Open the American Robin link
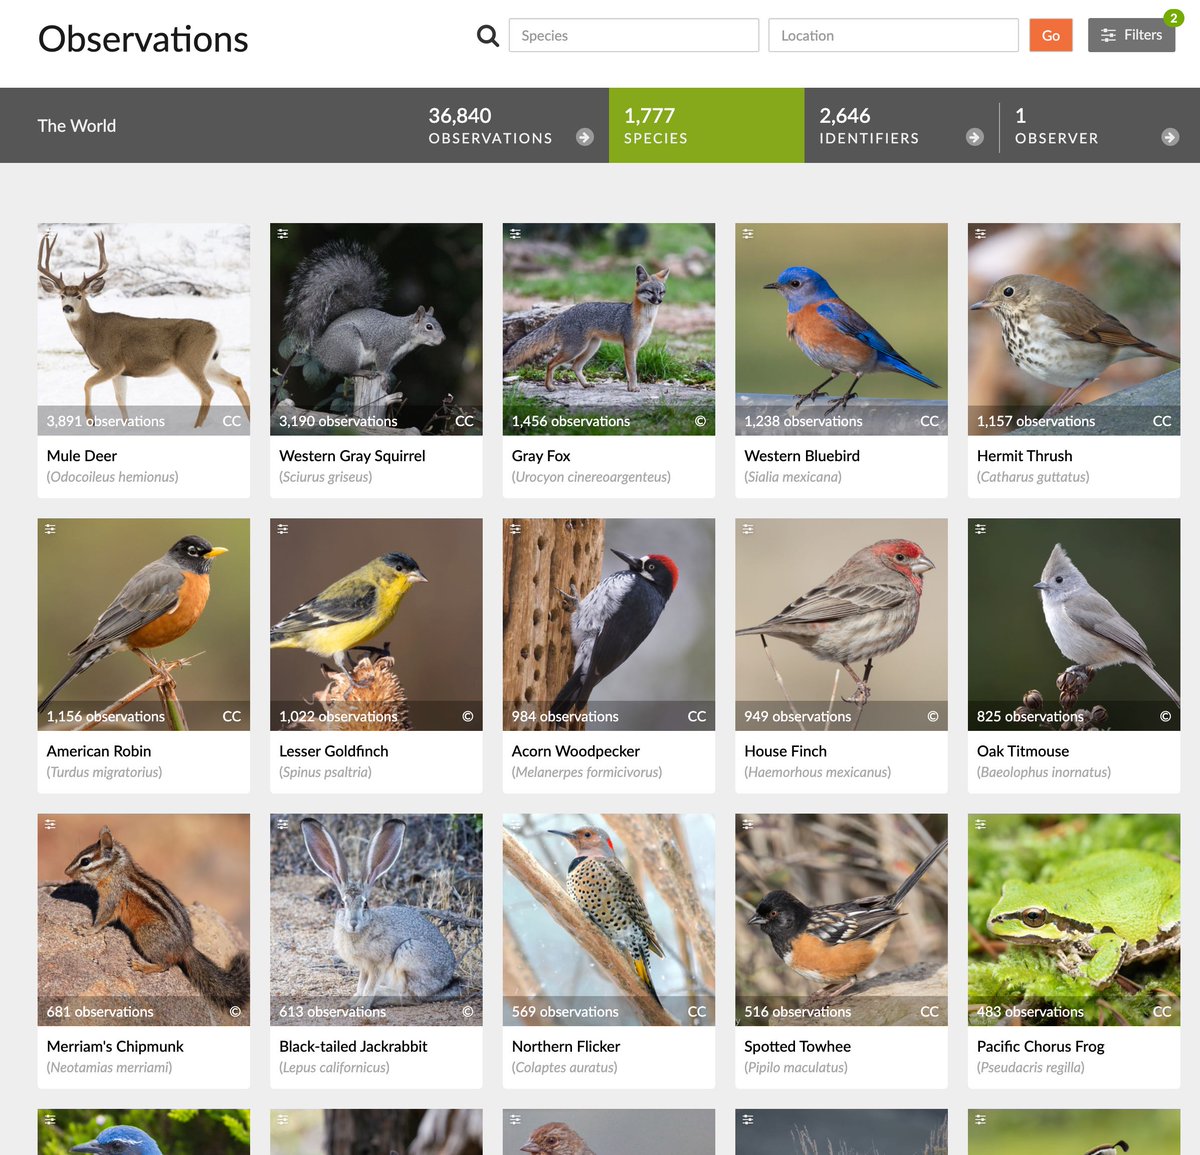The image size is (1200, 1155). tap(99, 751)
